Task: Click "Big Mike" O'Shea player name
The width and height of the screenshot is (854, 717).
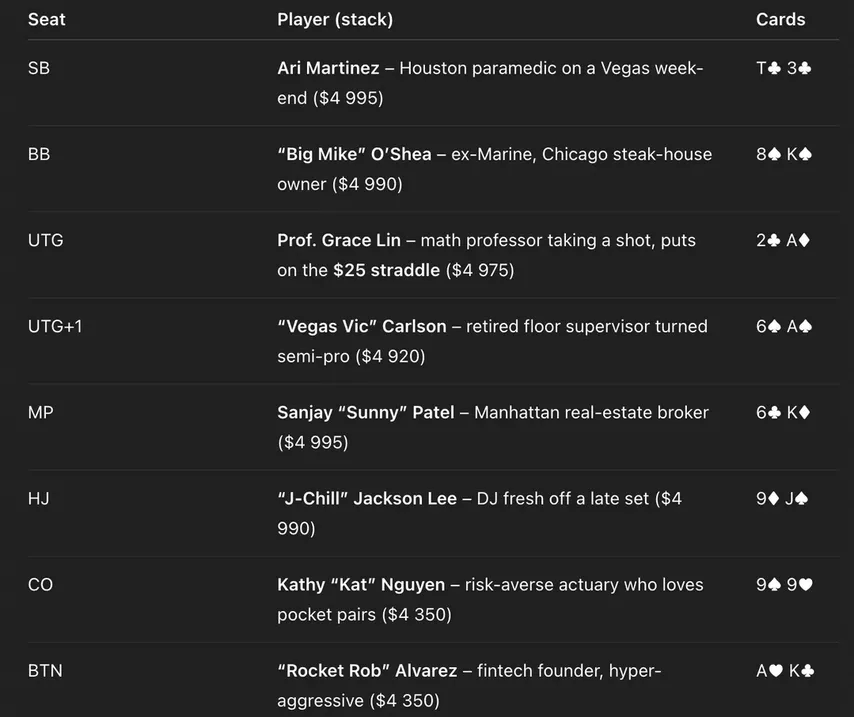Action: pyautogui.click(x=354, y=154)
